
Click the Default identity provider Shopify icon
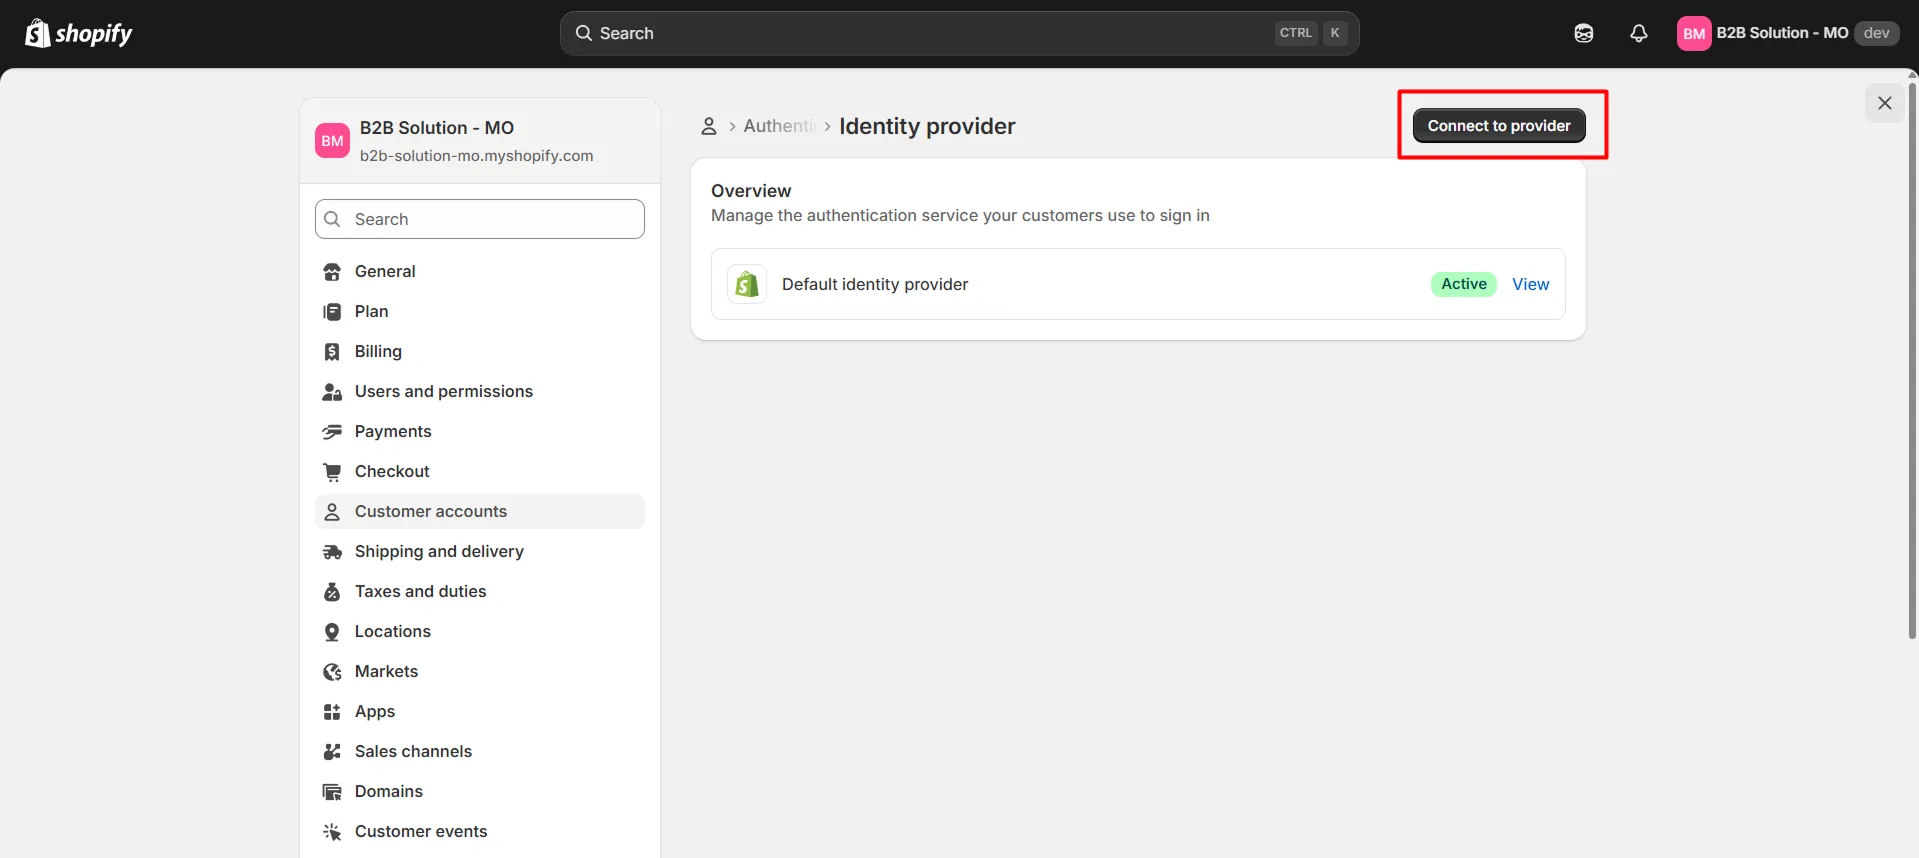point(747,284)
